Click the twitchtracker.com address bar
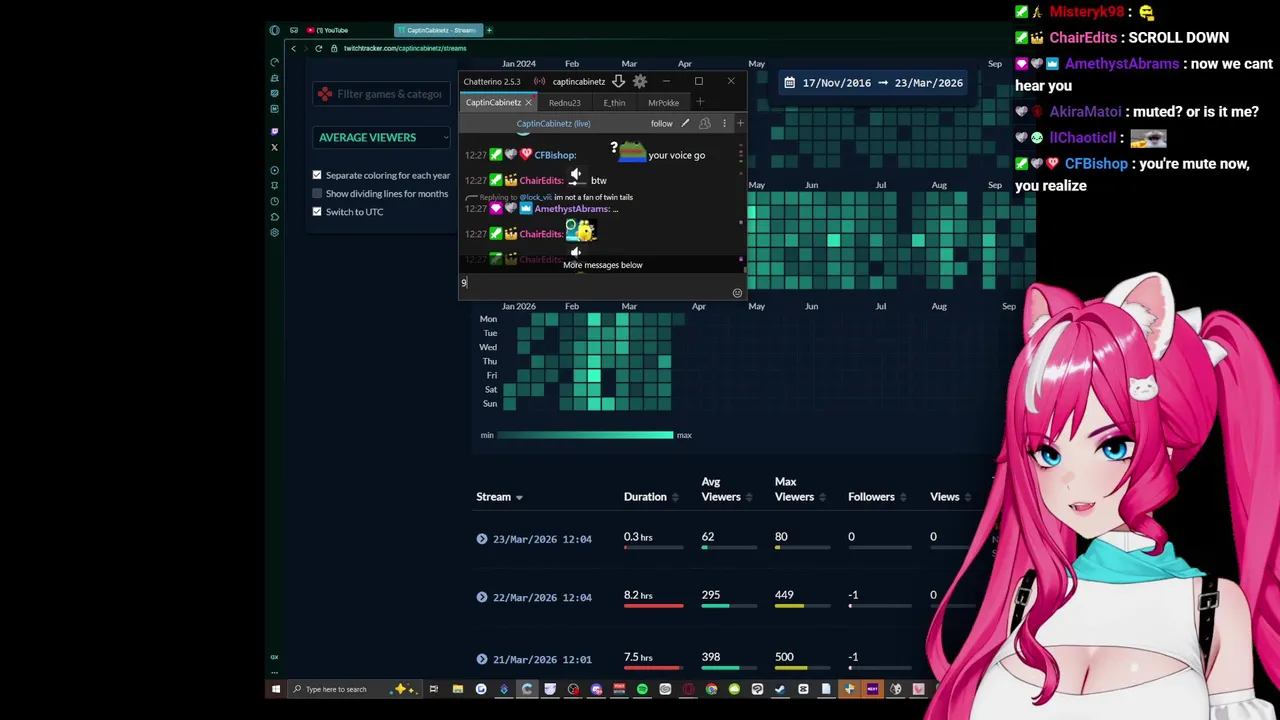The image size is (1280, 720). [x=404, y=48]
